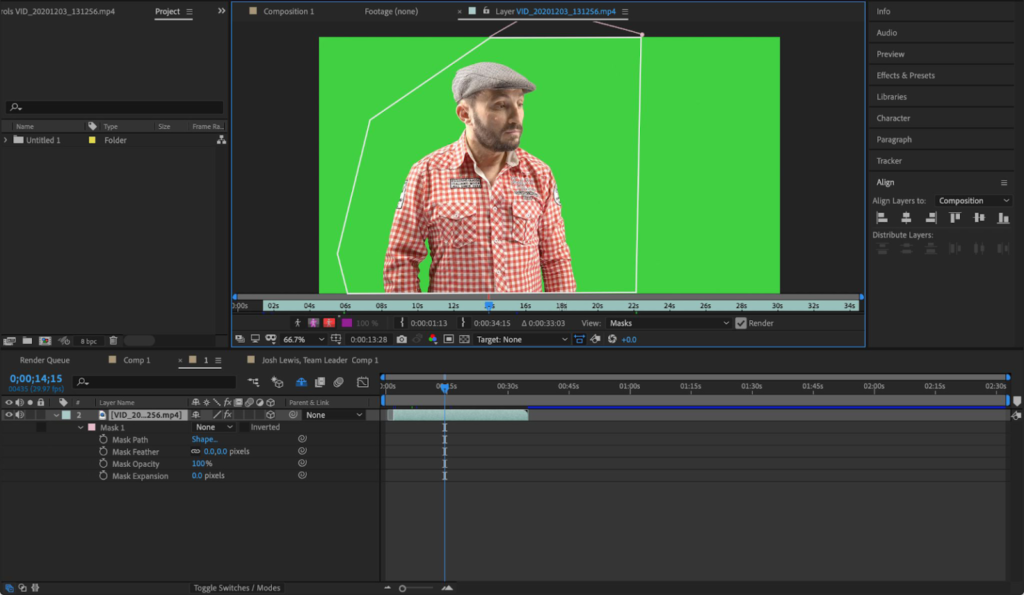1024x595 pixels.
Task: Click the Align horizontal center icon
Action: pyautogui.click(x=905, y=217)
